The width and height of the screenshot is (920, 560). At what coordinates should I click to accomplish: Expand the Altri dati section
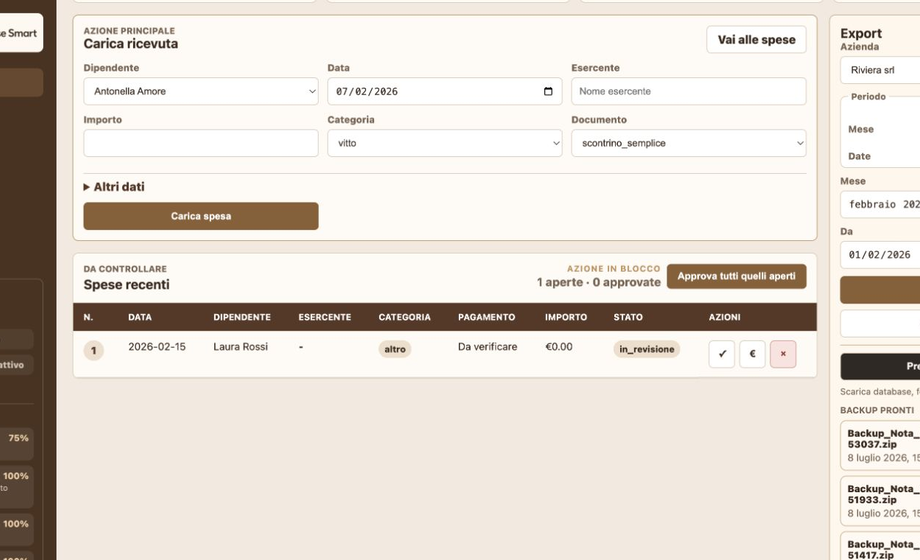point(114,187)
